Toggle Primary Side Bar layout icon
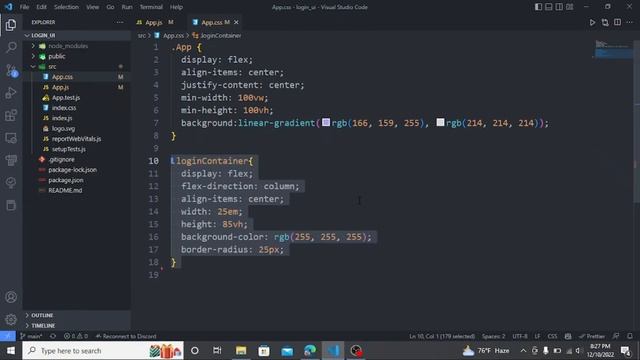 pos(538,7)
